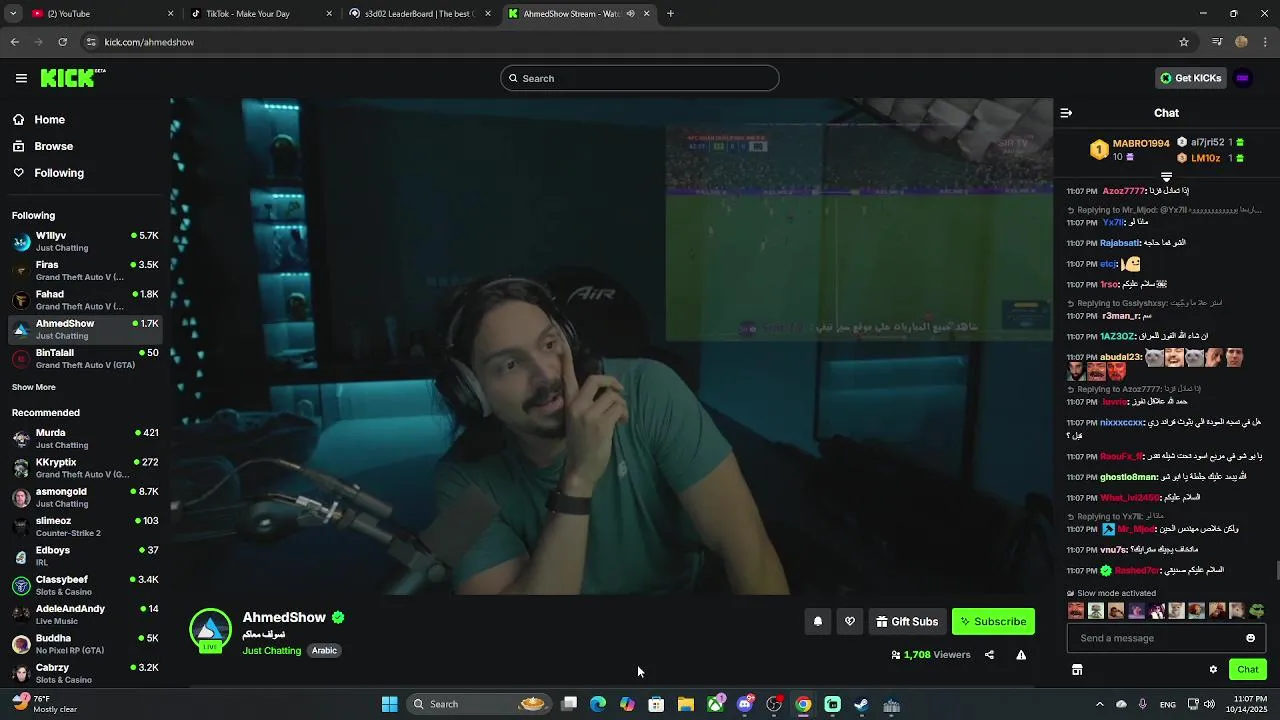Show hidden system tray icons
Image resolution: width=1280 pixels, height=720 pixels.
[1099, 704]
